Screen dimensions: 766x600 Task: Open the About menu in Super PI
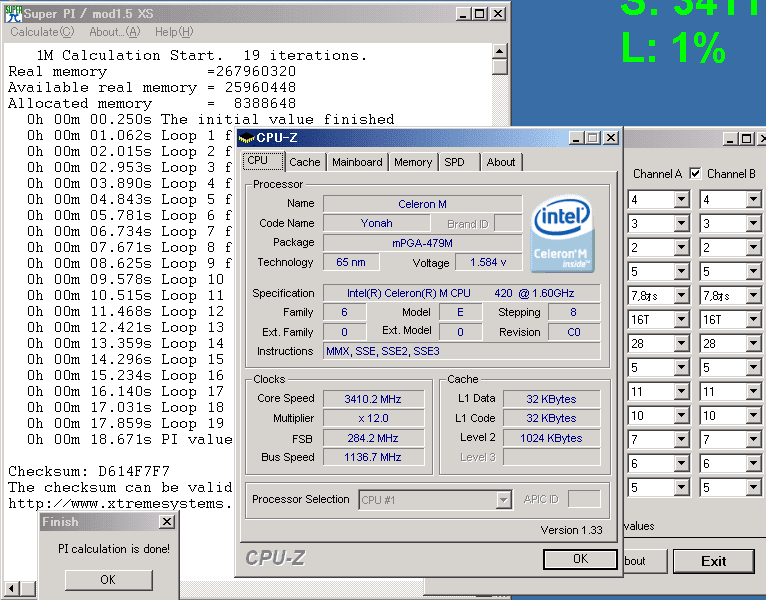(x=114, y=32)
